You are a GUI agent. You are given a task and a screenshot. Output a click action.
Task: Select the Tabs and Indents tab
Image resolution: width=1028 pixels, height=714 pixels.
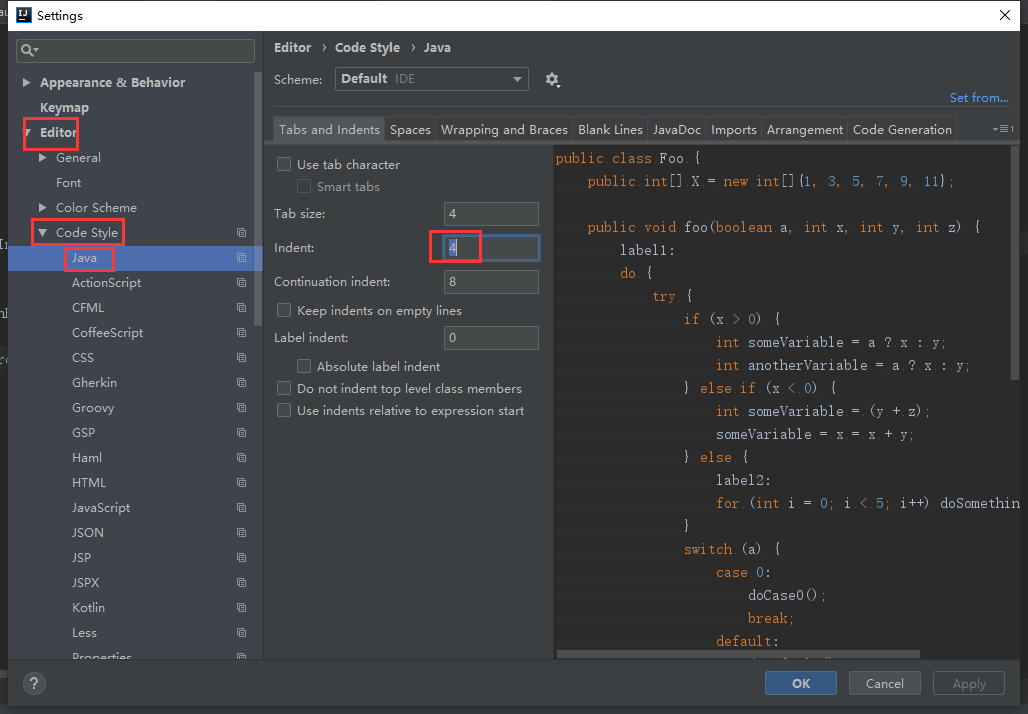(x=329, y=130)
